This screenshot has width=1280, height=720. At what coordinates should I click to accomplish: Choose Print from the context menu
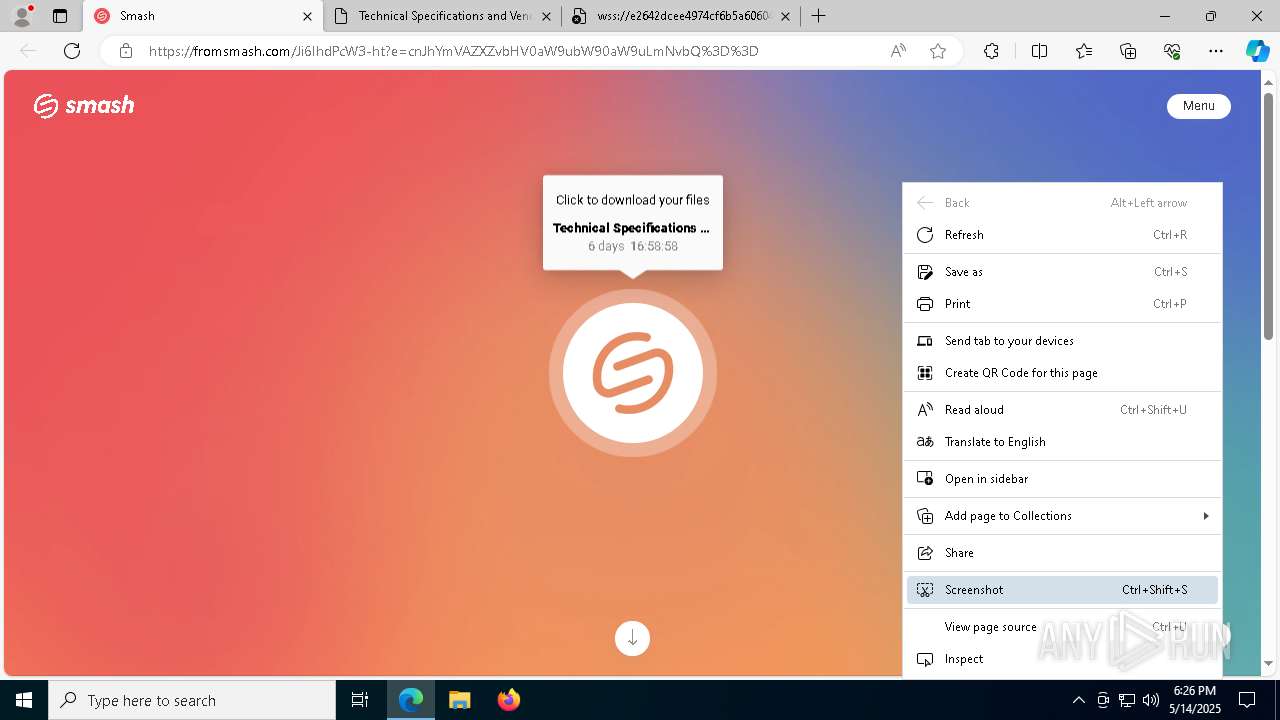pos(1062,304)
